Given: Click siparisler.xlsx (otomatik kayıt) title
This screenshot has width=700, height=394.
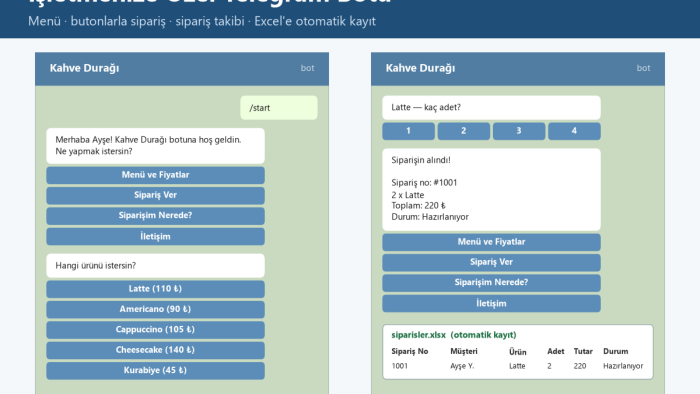Looking at the screenshot, I should [x=454, y=335].
